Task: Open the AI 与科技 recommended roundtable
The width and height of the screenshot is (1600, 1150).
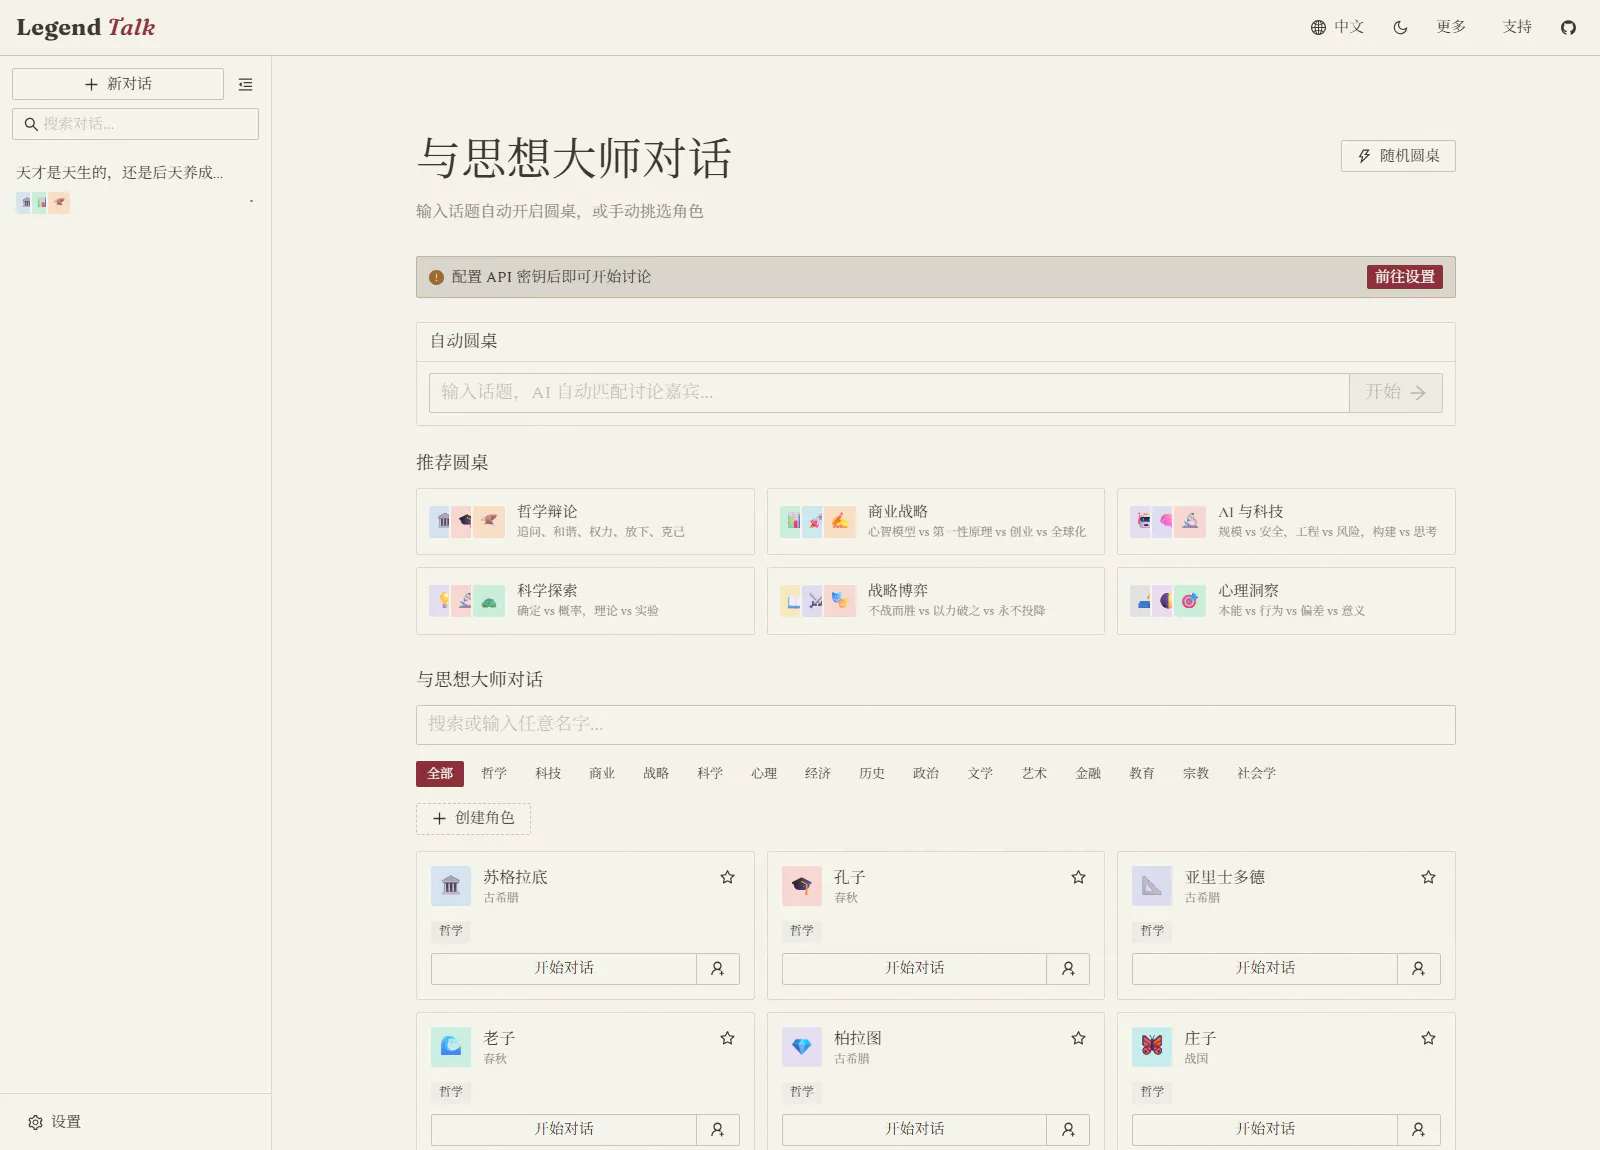Action: point(1286,522)
